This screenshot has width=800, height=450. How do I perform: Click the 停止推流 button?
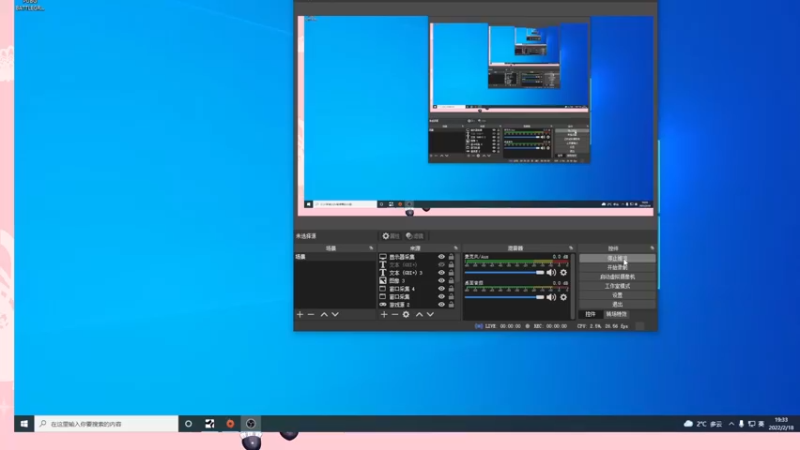point(617,258)
